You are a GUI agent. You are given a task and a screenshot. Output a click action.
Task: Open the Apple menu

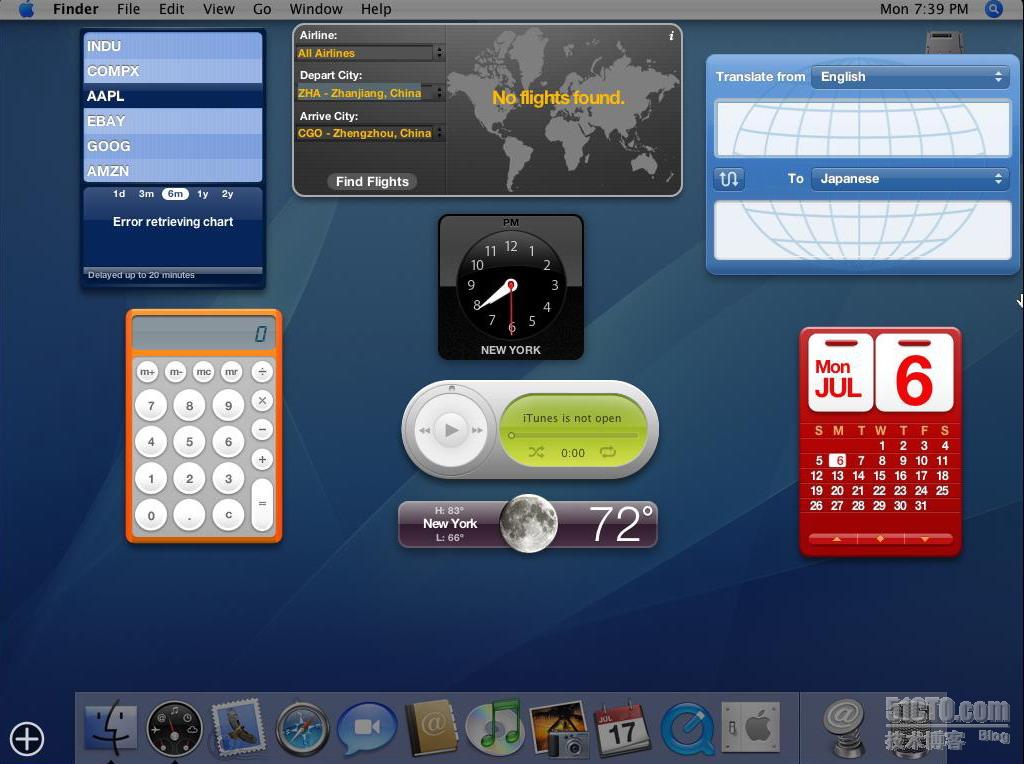click(x=26, y=9)
